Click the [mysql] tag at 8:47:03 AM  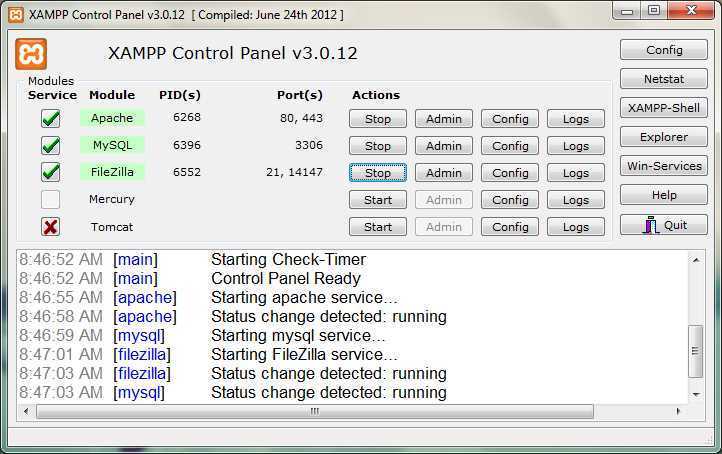click(x=139, y=392)
